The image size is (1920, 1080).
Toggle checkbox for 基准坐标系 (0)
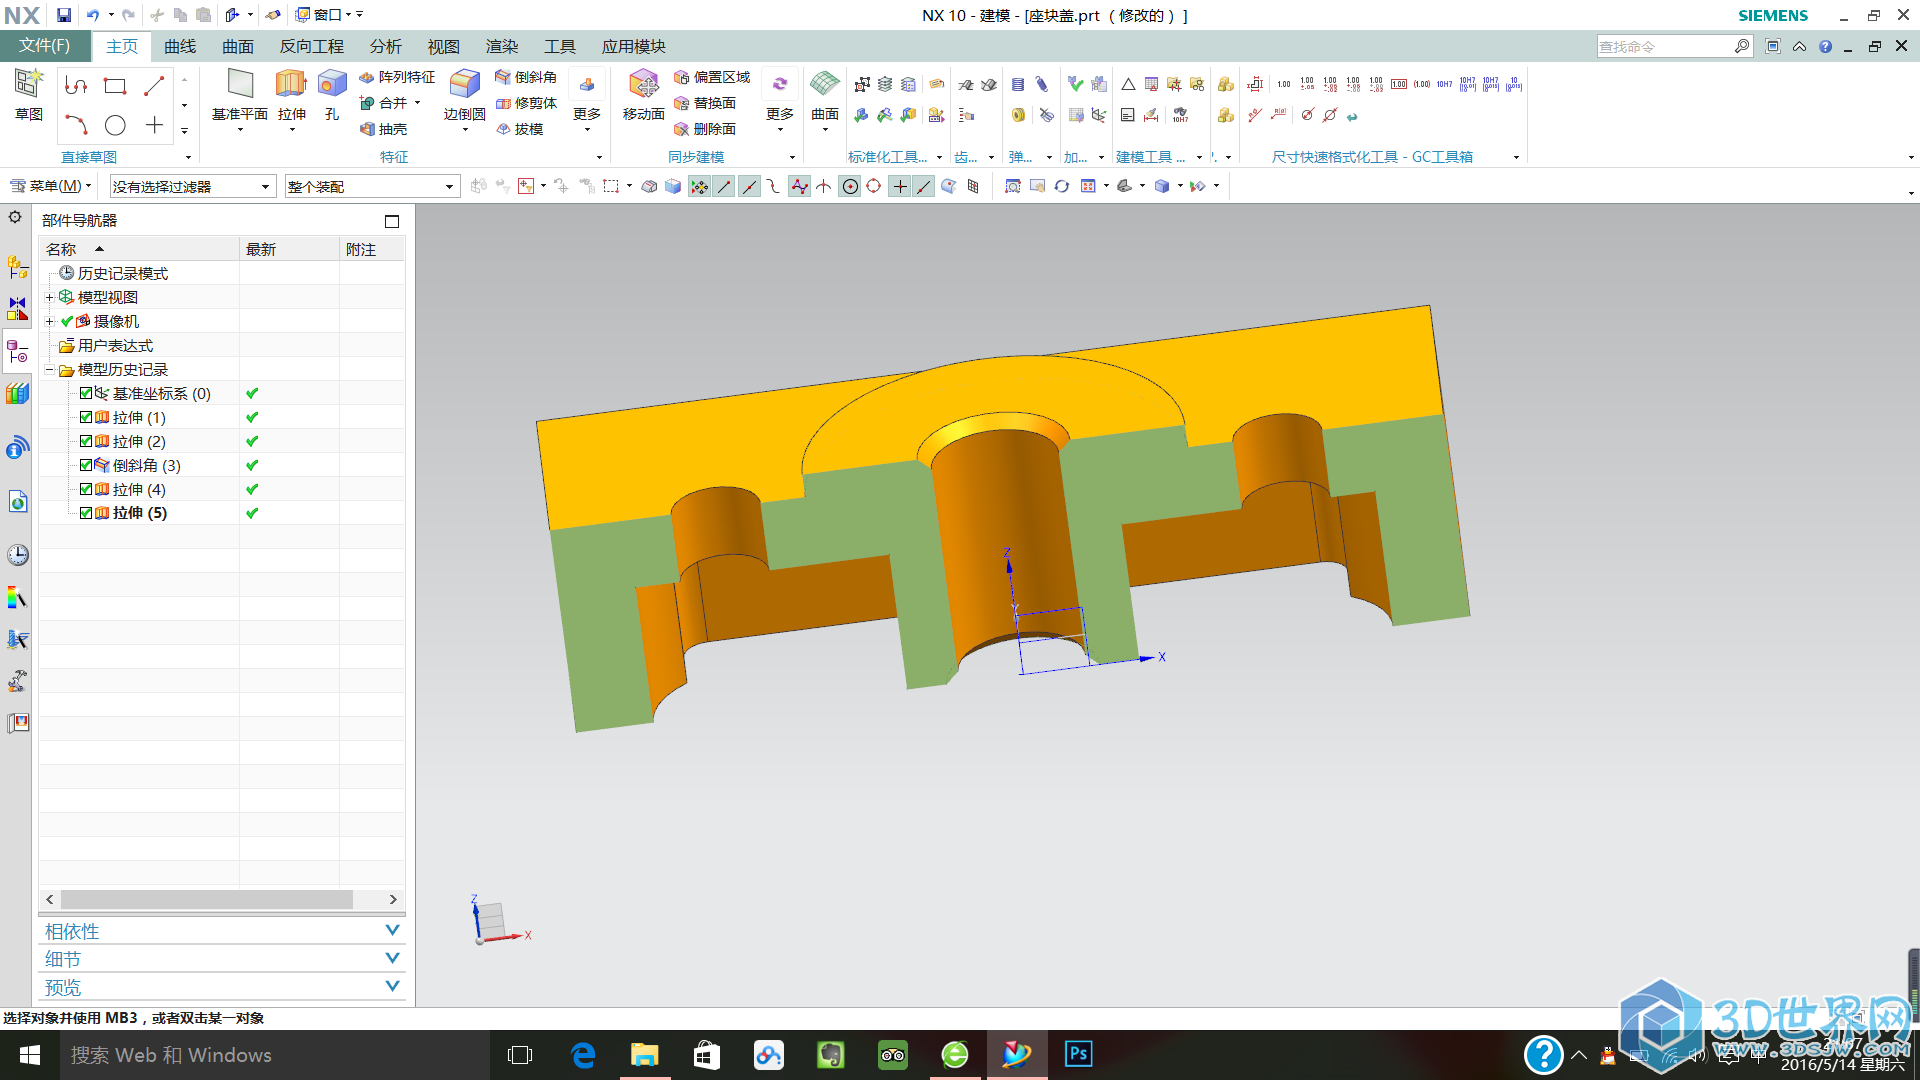pos(86,393)
